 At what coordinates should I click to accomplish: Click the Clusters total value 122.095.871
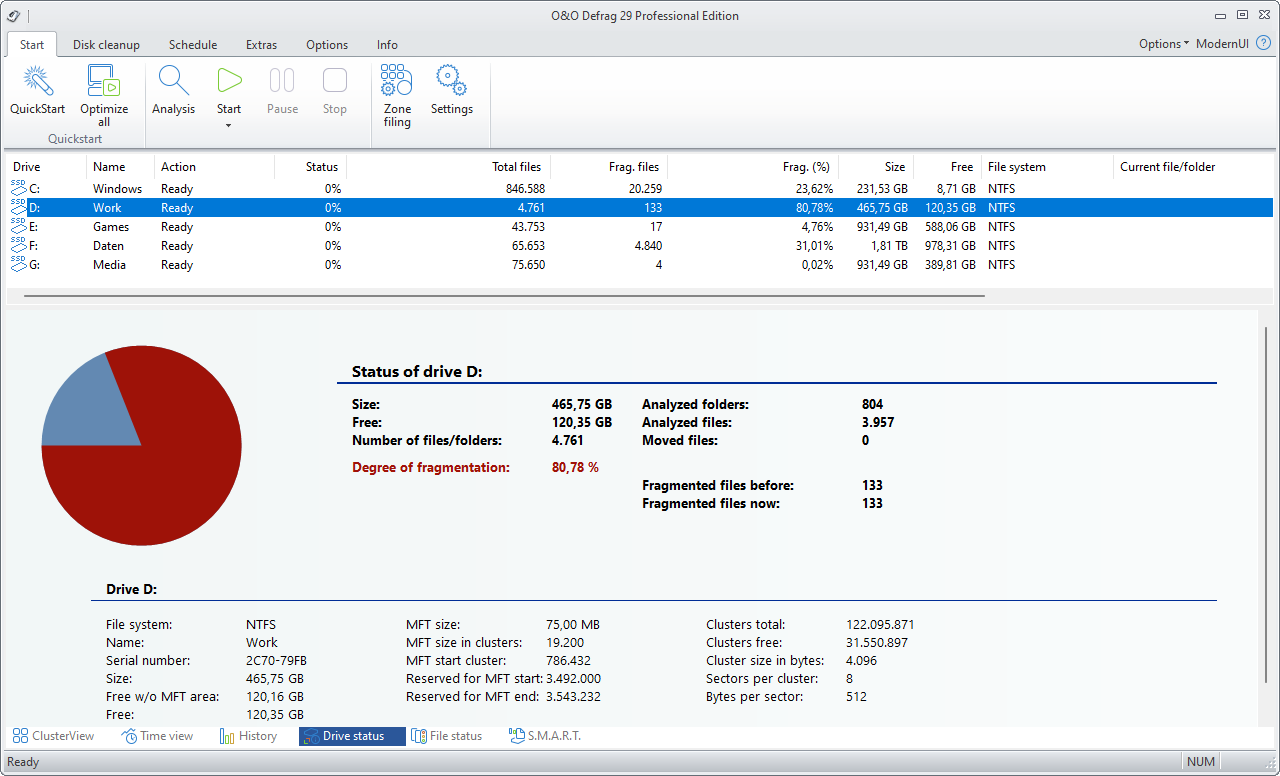[x=880, y=625]
